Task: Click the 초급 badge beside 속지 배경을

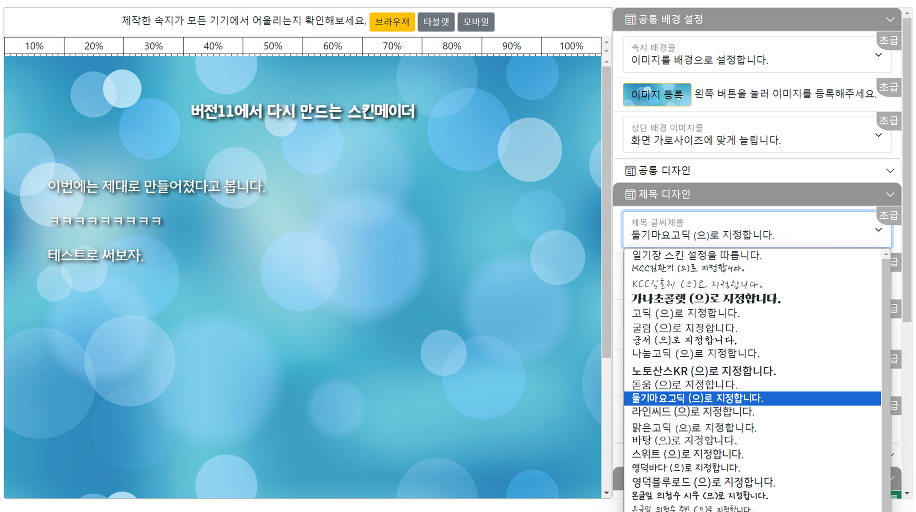Action: [x=888, y=39]
